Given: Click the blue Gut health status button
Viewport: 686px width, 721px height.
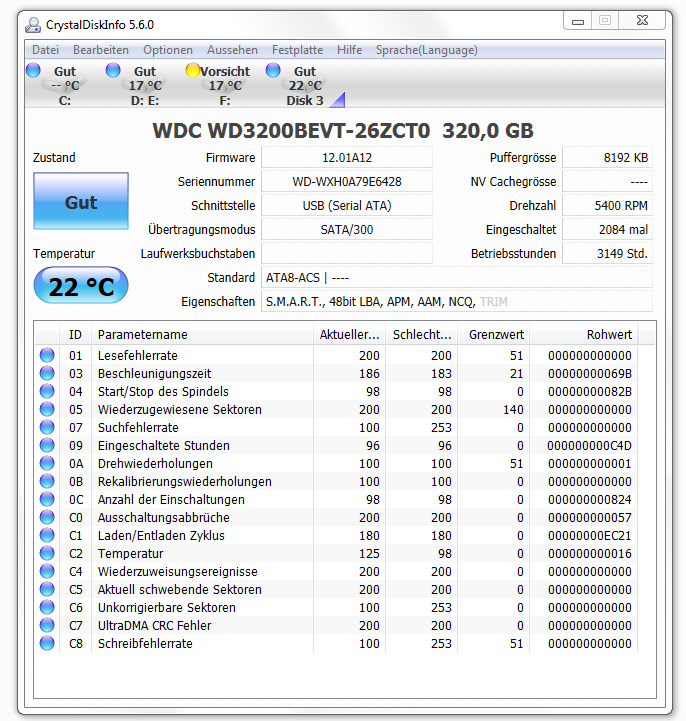Looking at the screenshot, I should click(81, 201).
